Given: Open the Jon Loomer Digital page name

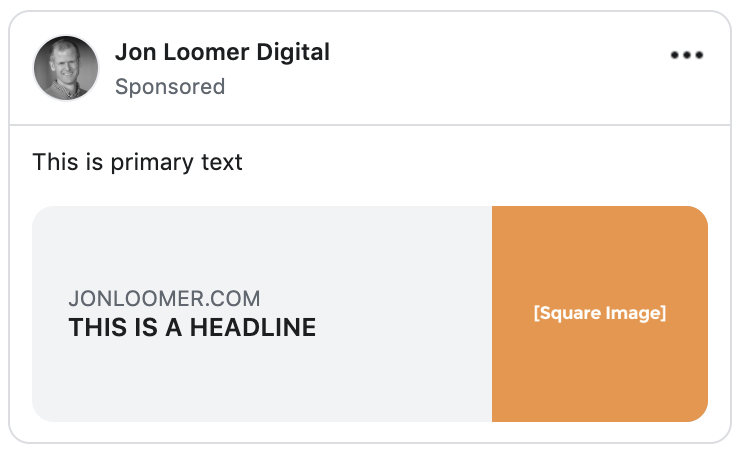Looking at the screenshot, I should click(x=222, y=52).
